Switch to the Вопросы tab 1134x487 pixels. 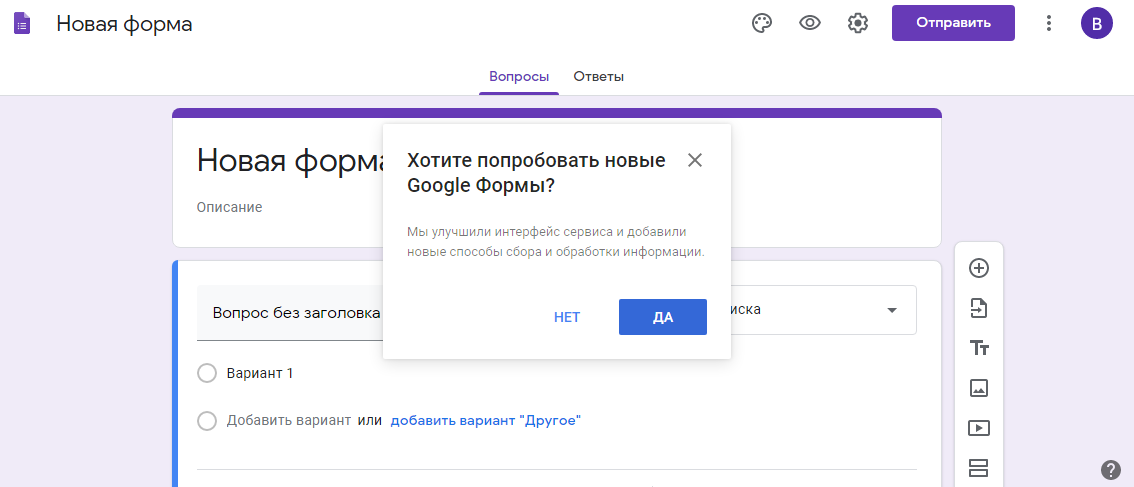coord(519,77)
